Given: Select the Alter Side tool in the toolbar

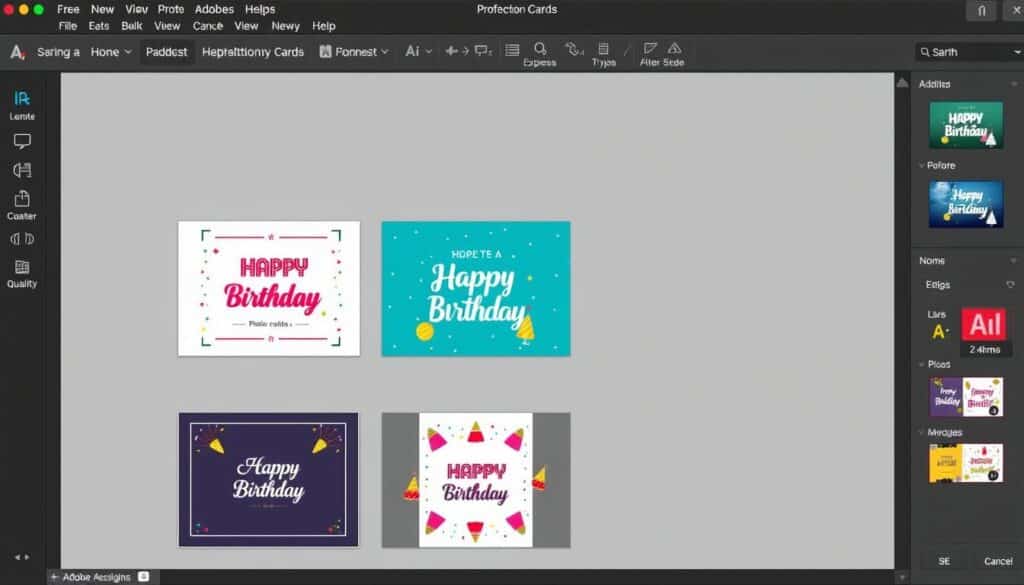Looking at the screenshot, I should pos(661,51).
